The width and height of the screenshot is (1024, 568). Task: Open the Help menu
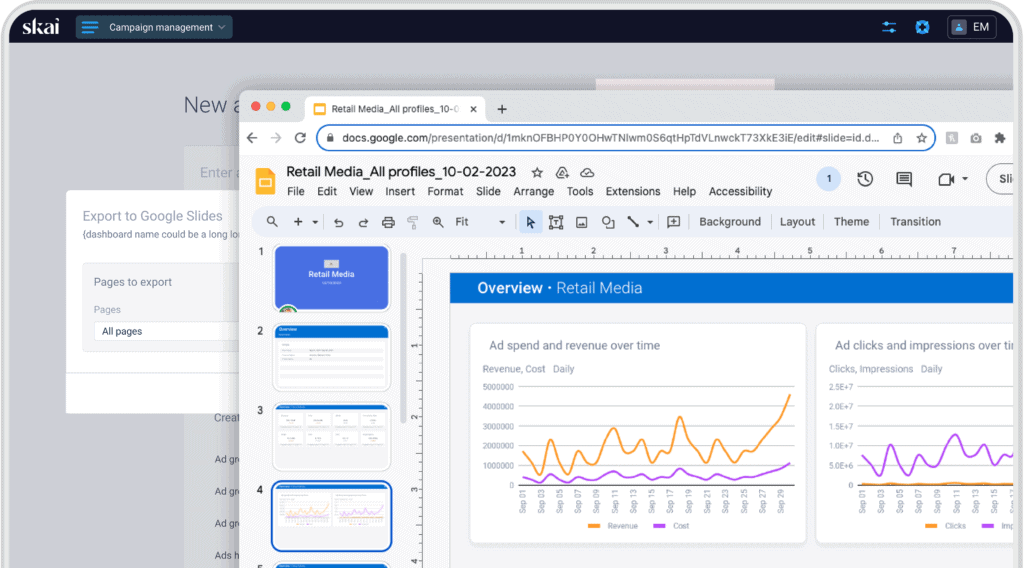point(684,191)
